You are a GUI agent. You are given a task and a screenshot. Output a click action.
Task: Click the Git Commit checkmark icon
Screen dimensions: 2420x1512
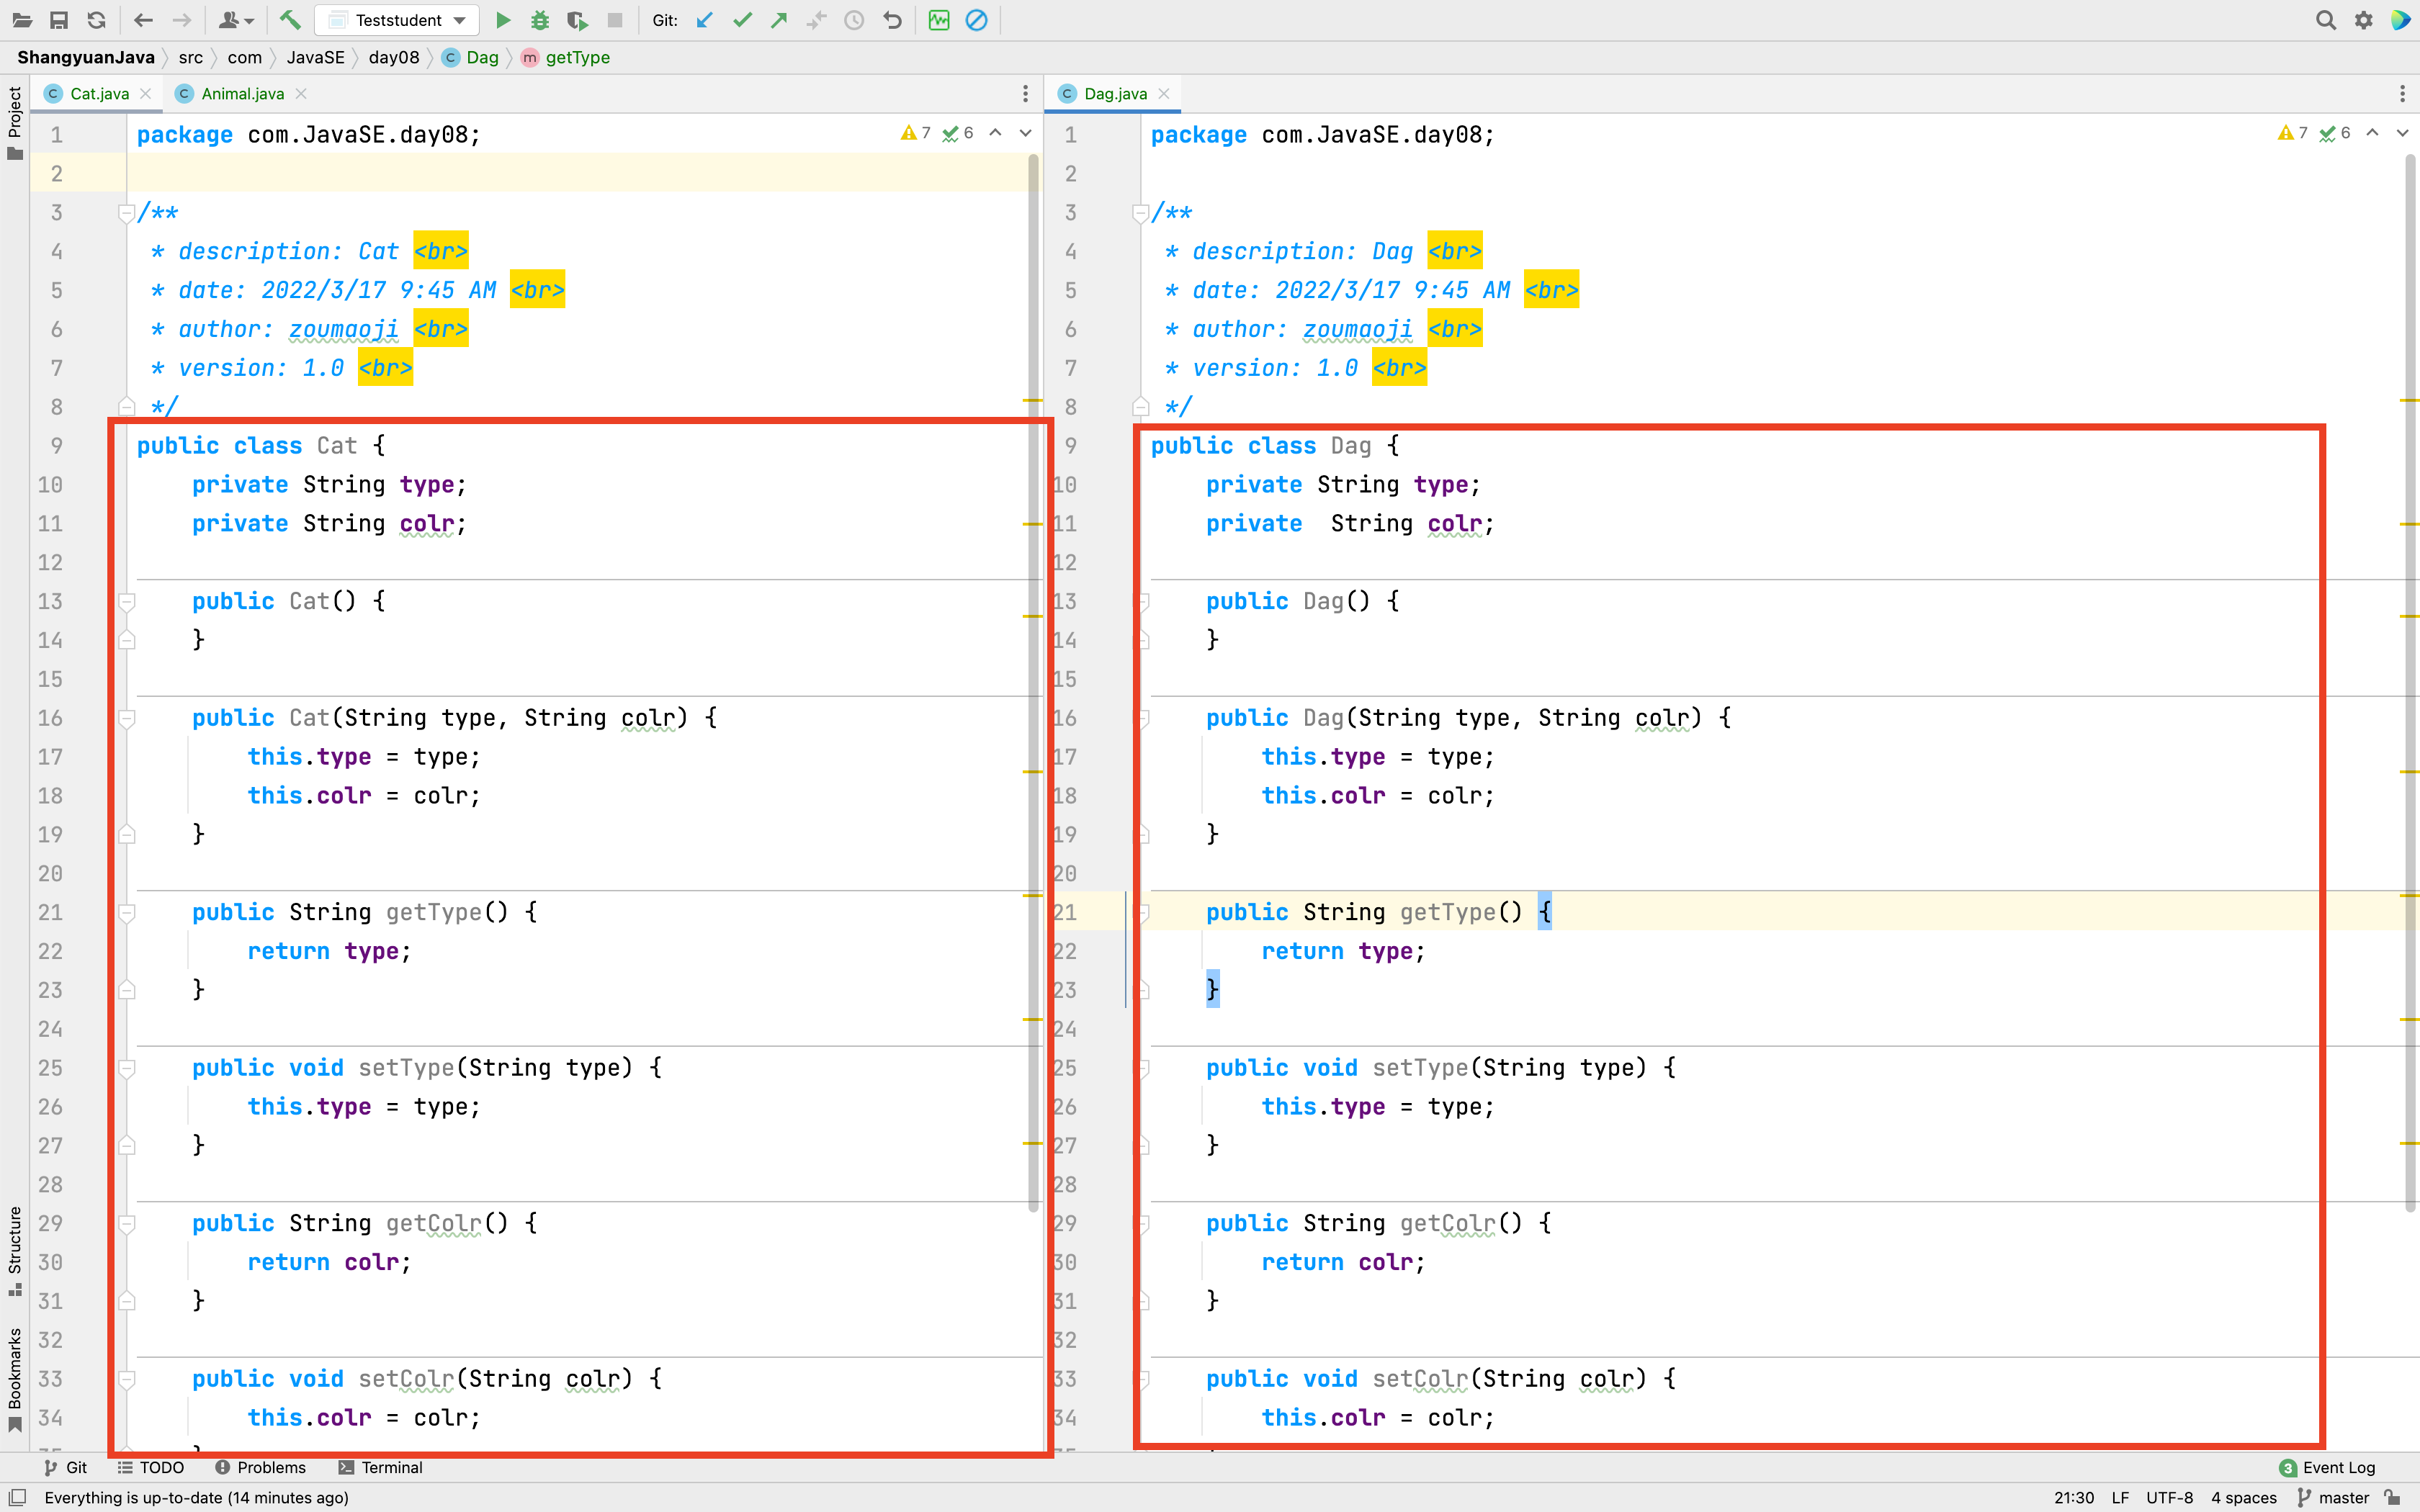tap(742, 20)
